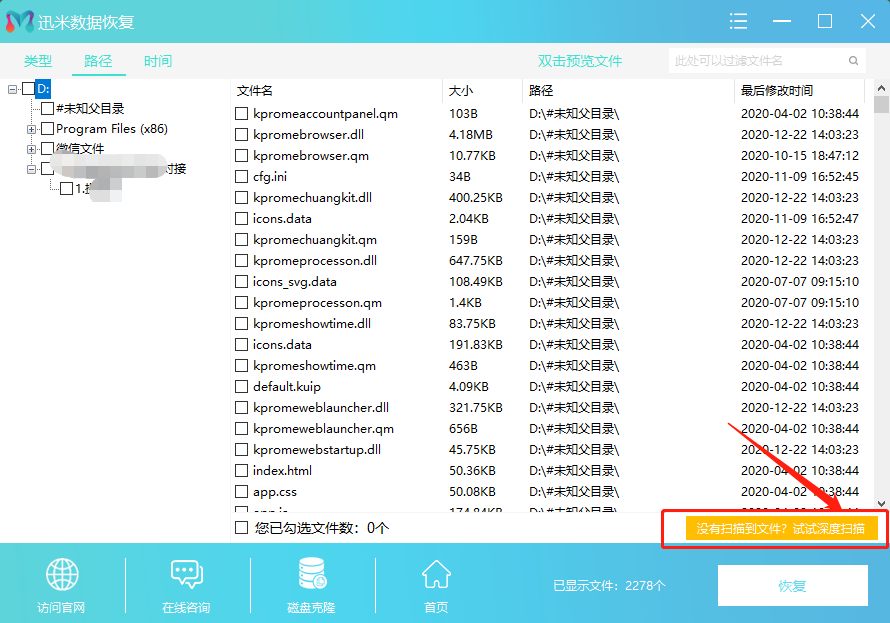Viewport: 890px width, 623px height.
Task: Focus the file name filter input
Action: pos(755,61)
